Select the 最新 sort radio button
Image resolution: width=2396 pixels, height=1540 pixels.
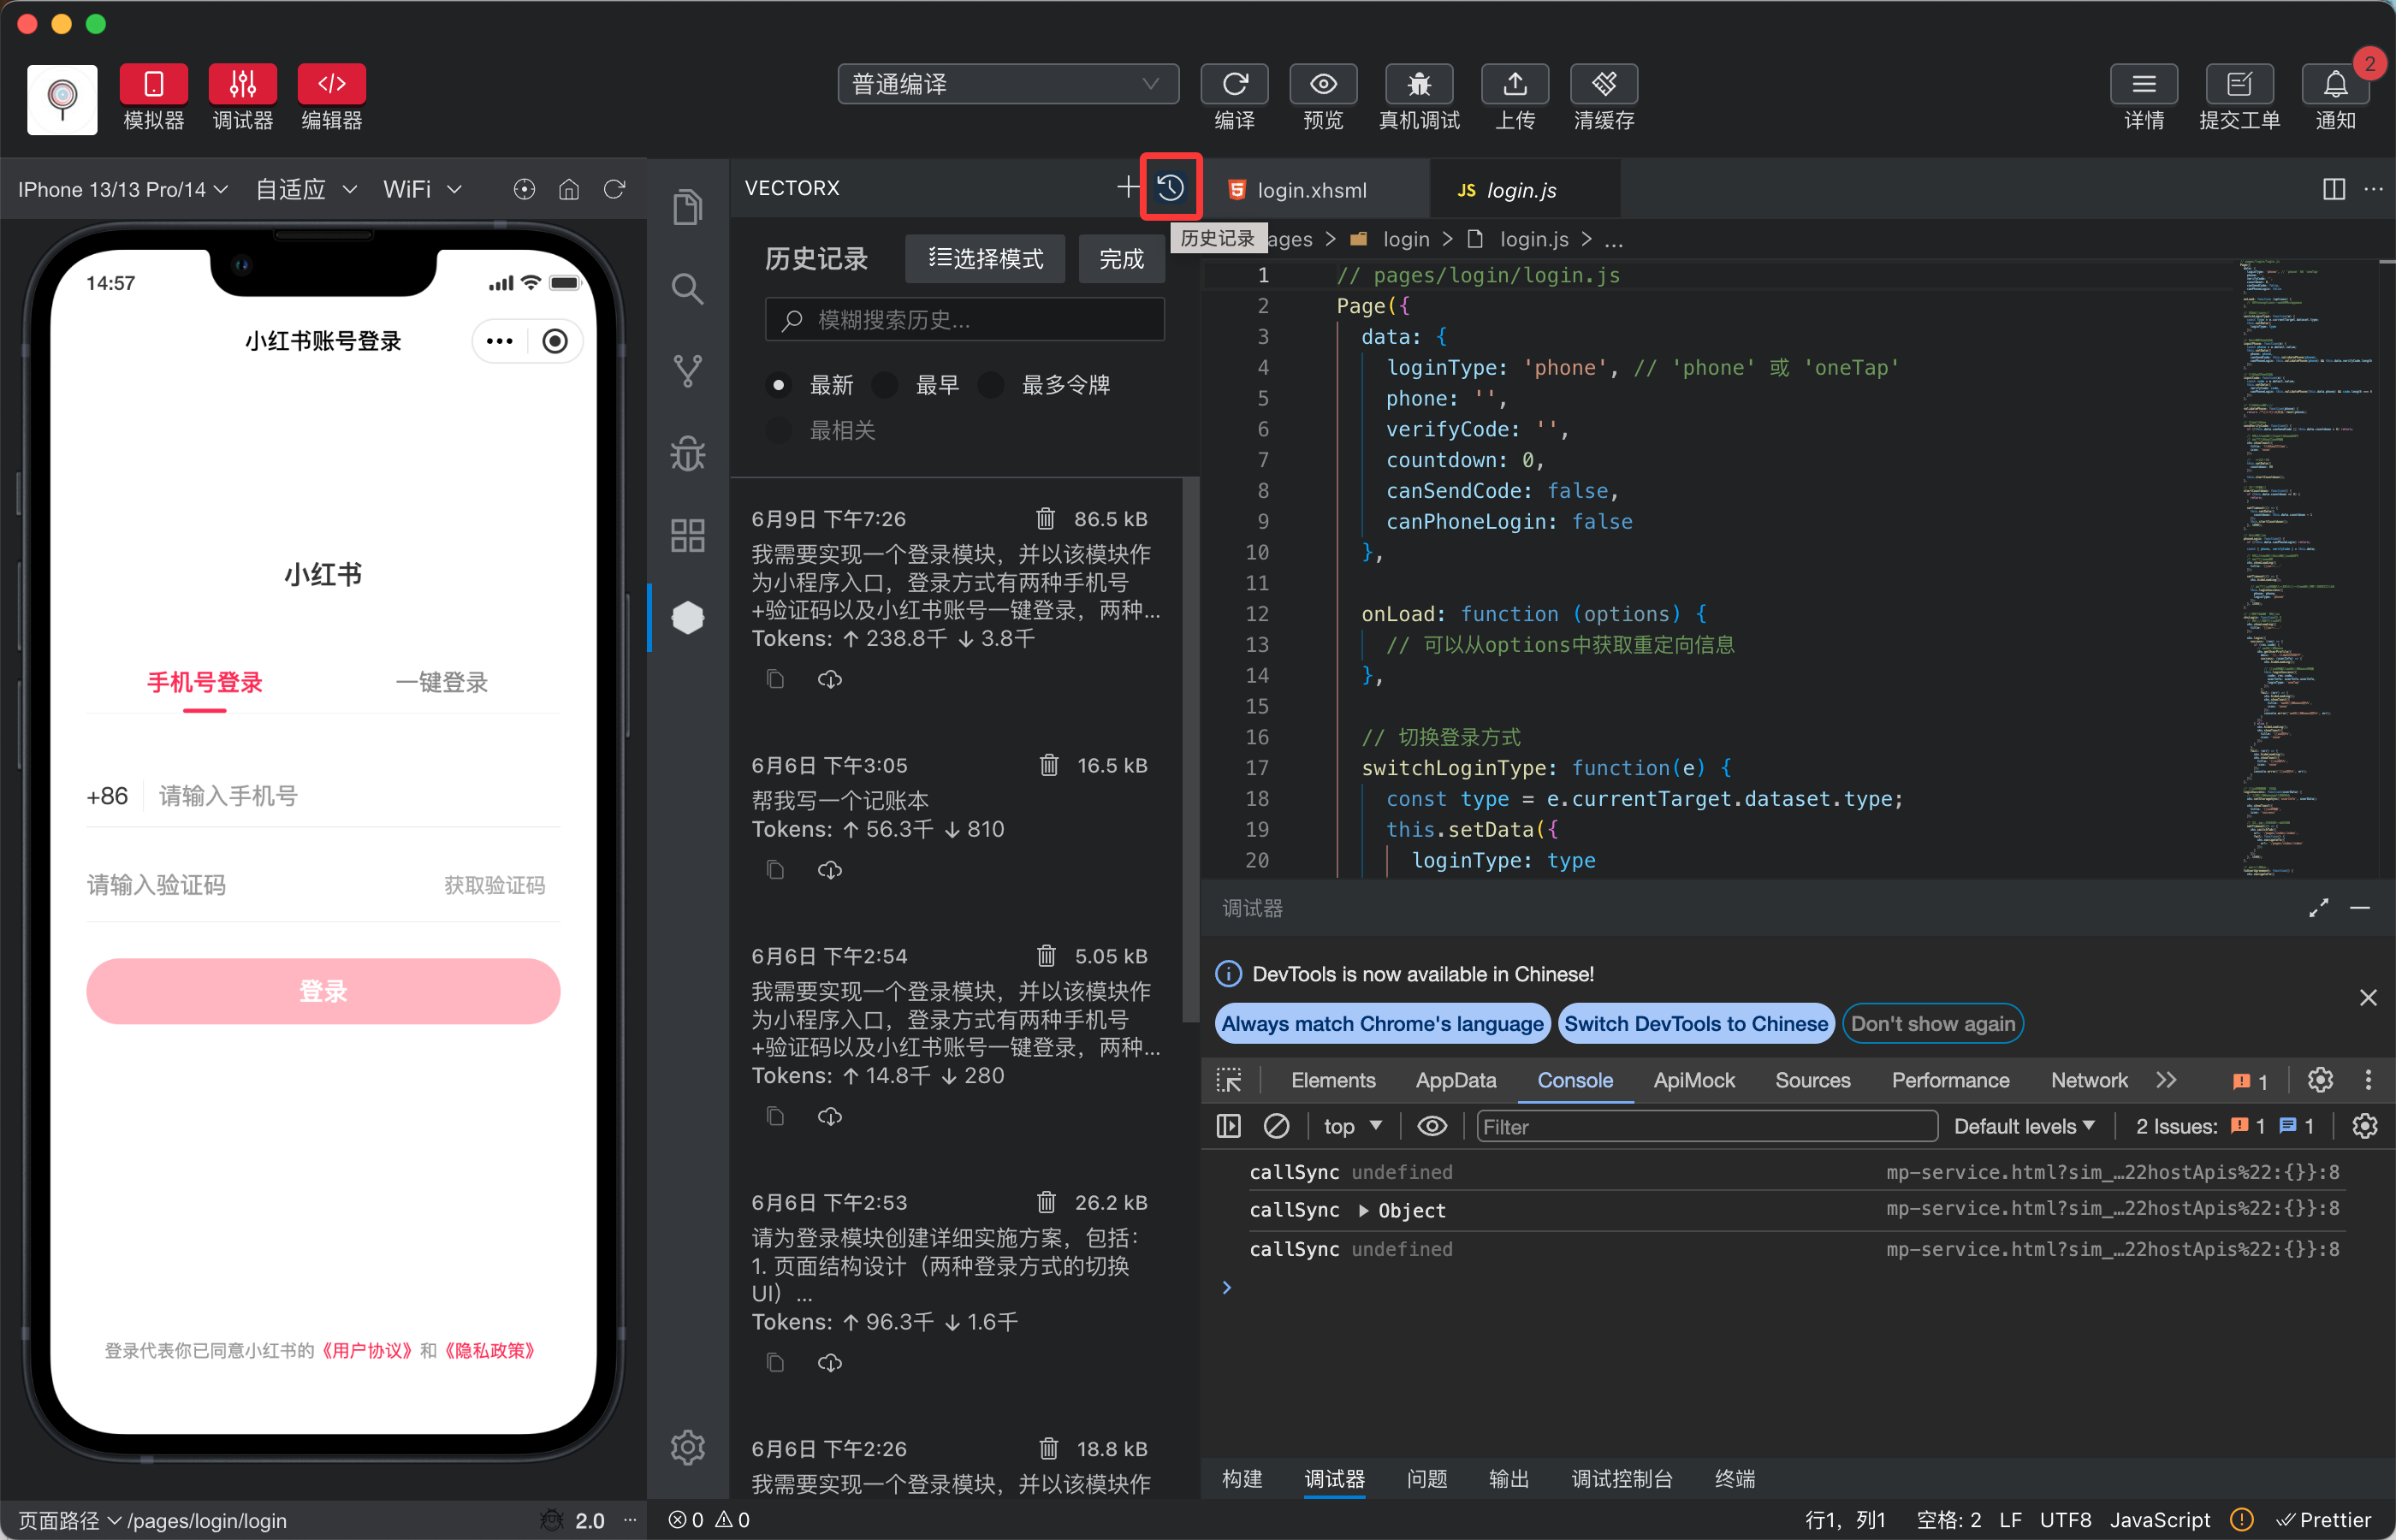pos(778,385)
